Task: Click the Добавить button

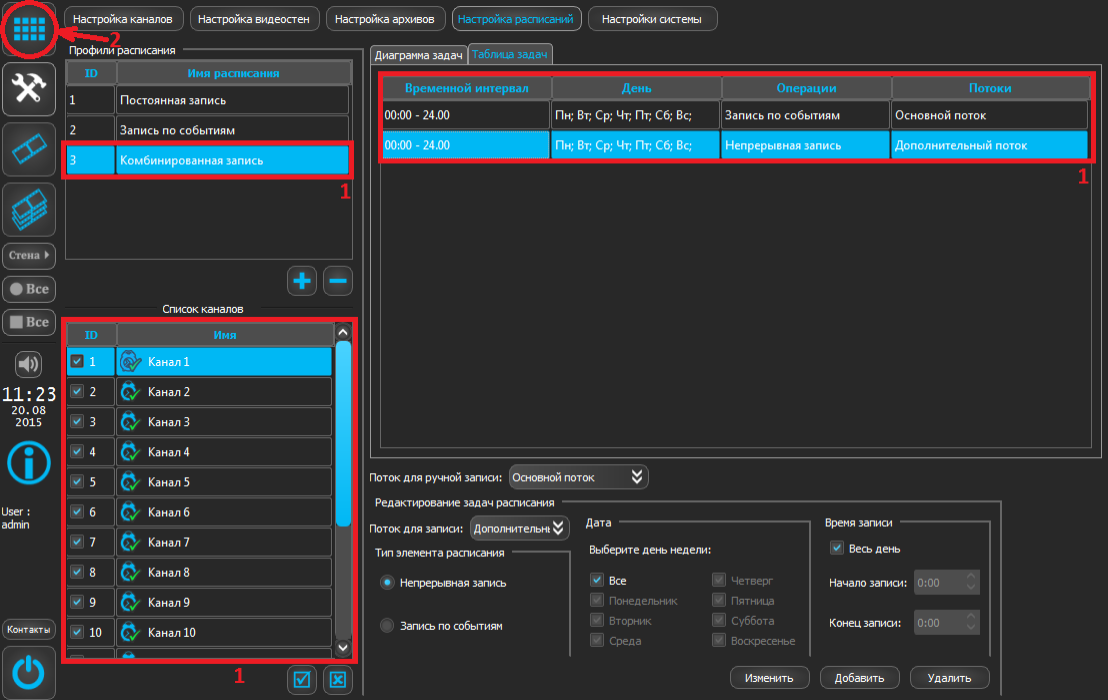Action: 859,678
